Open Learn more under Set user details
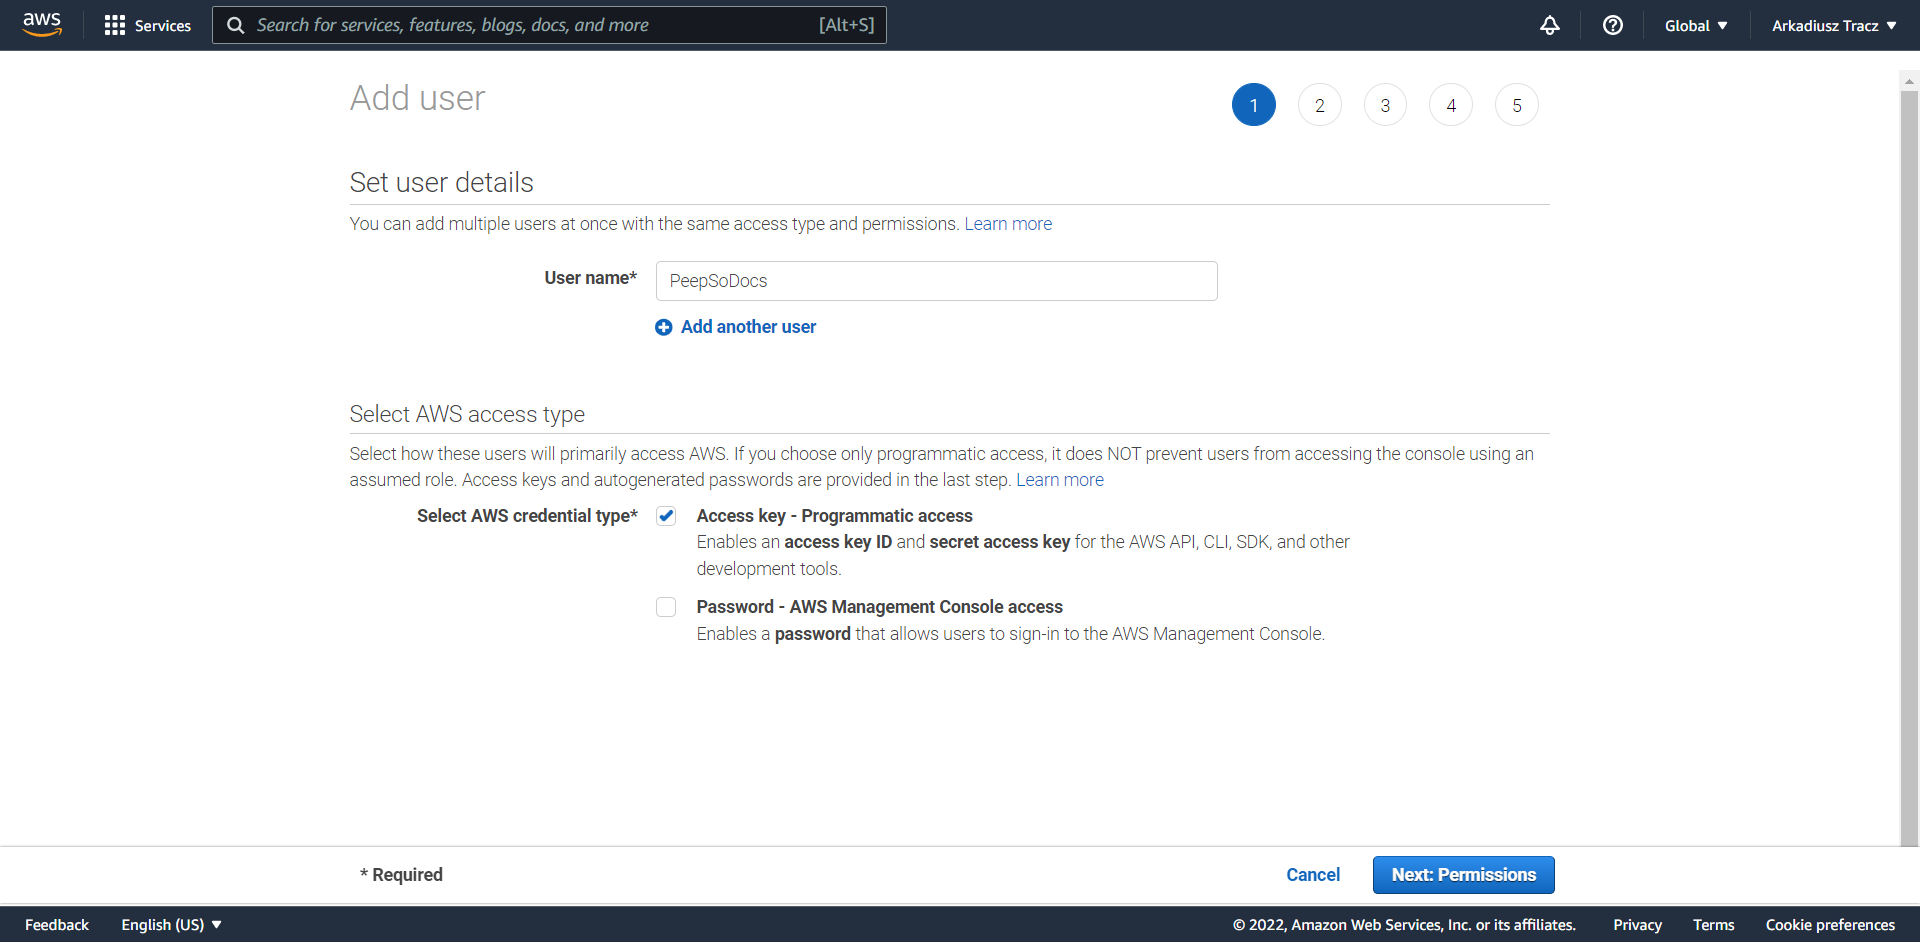Viewport: 1920px width, 942px height. [1008, 224]
